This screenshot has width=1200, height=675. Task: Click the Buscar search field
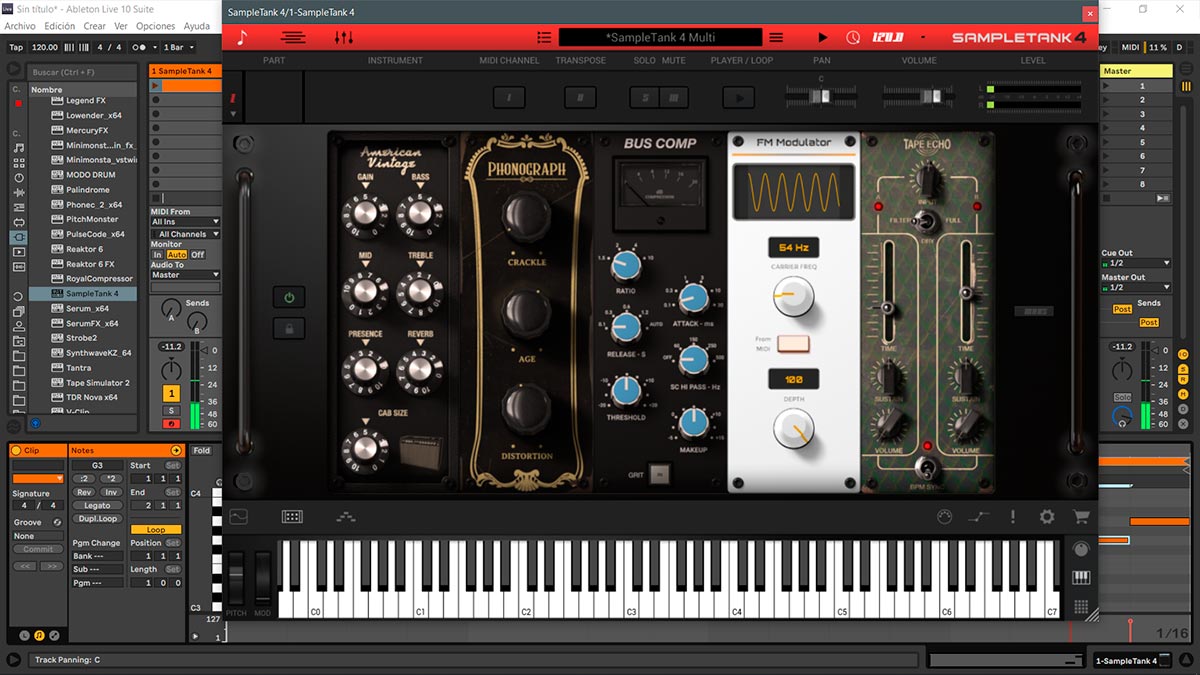point(83,72)
